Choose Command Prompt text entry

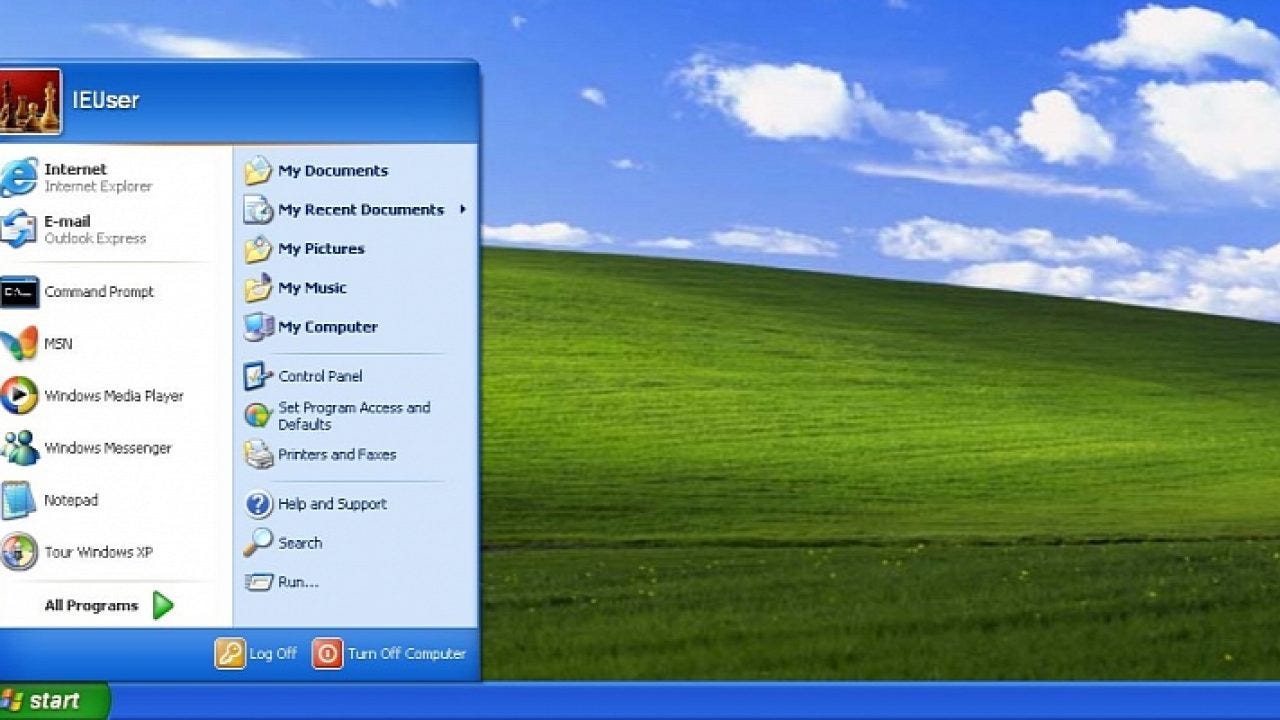99,292
